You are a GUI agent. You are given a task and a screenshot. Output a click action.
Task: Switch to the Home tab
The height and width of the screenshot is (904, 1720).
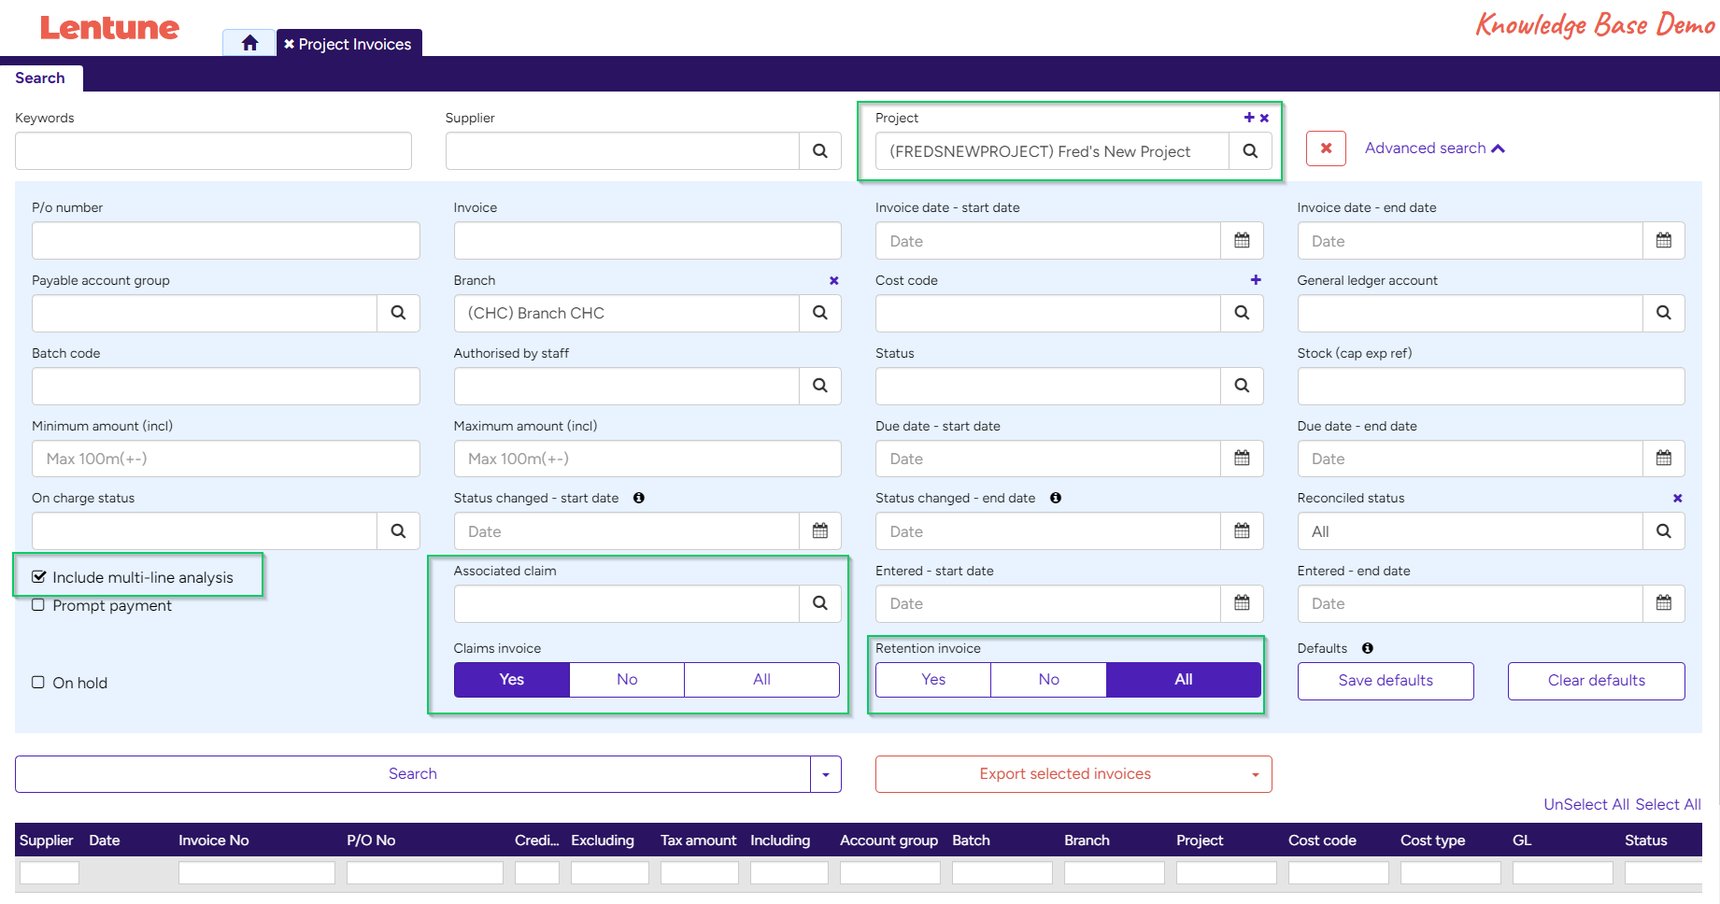click(249, 43)
